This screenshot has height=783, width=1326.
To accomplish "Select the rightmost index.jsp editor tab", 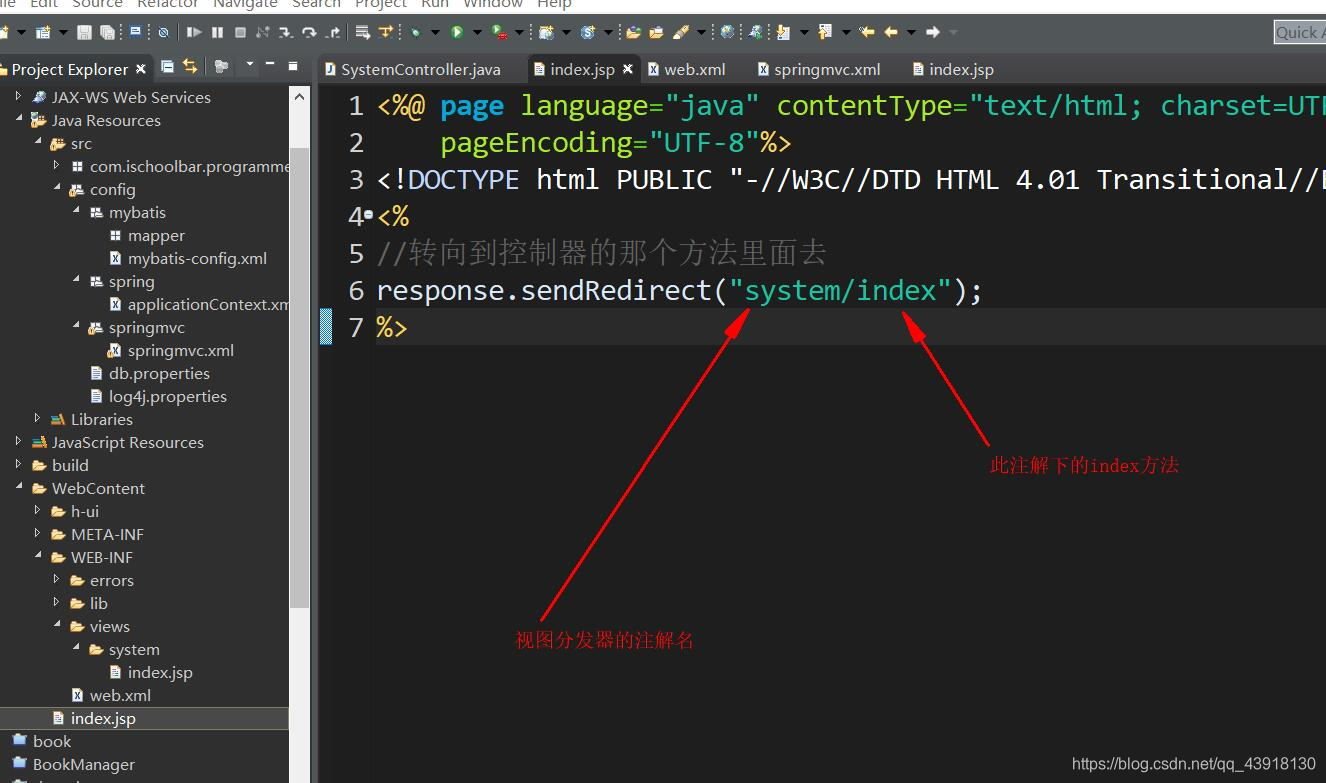I will pyautogui.click(x=952, y=69).
